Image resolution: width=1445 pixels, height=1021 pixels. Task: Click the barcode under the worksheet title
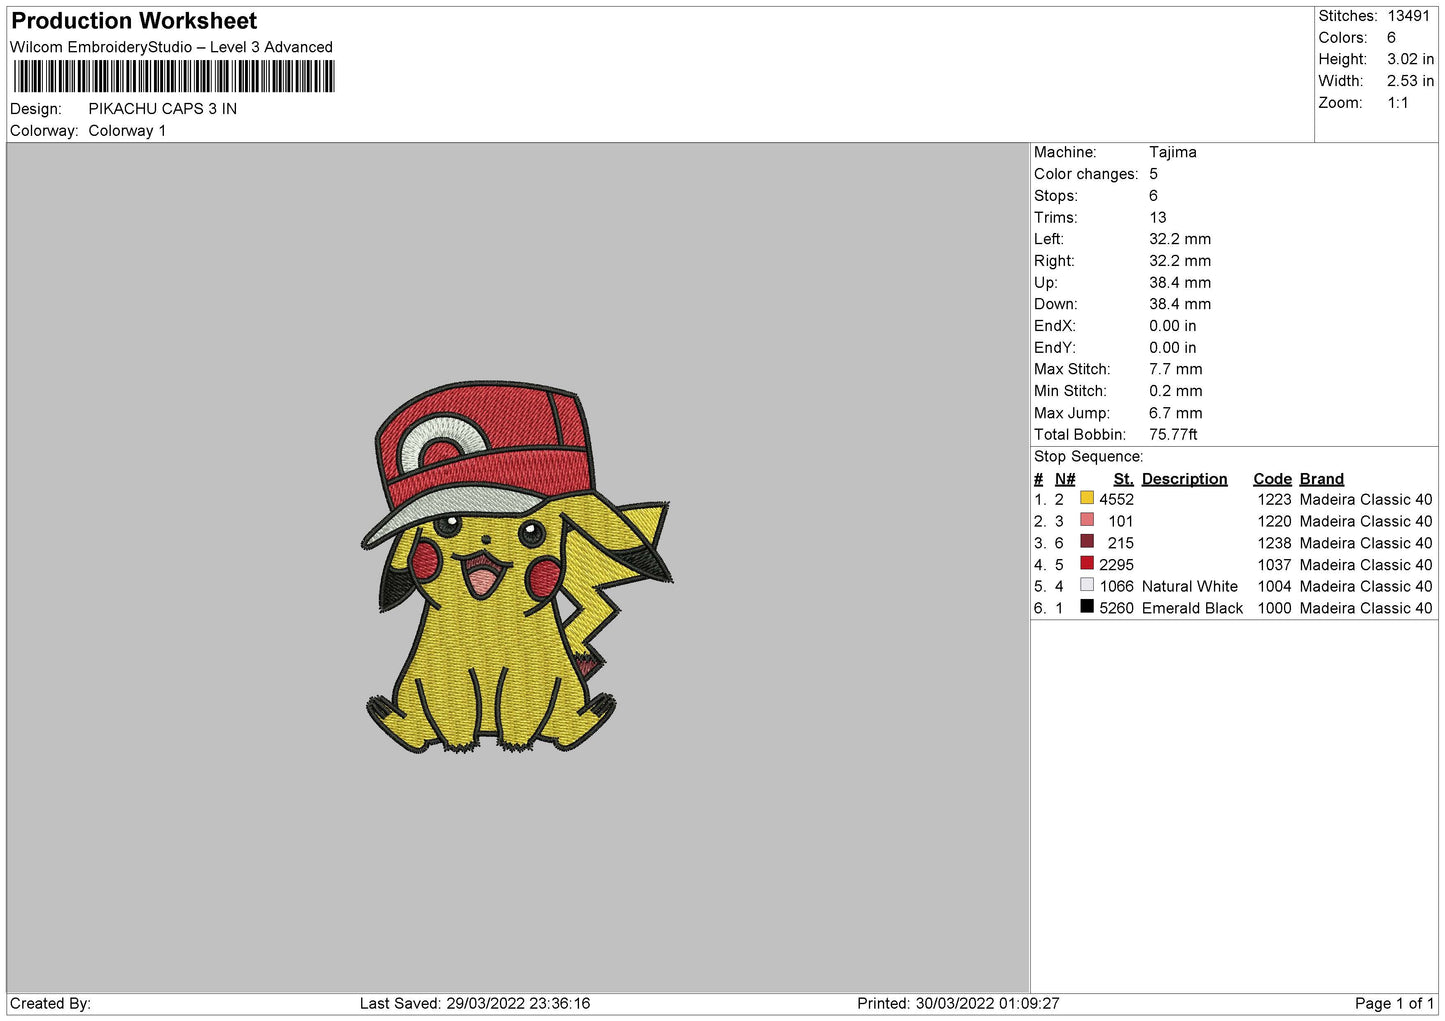[174, 77]
